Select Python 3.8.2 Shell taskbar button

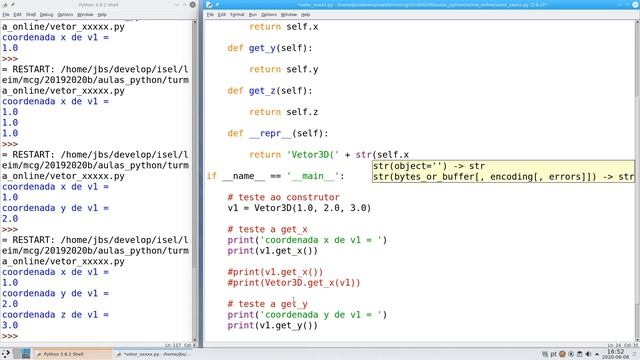(x=72, y=354)
